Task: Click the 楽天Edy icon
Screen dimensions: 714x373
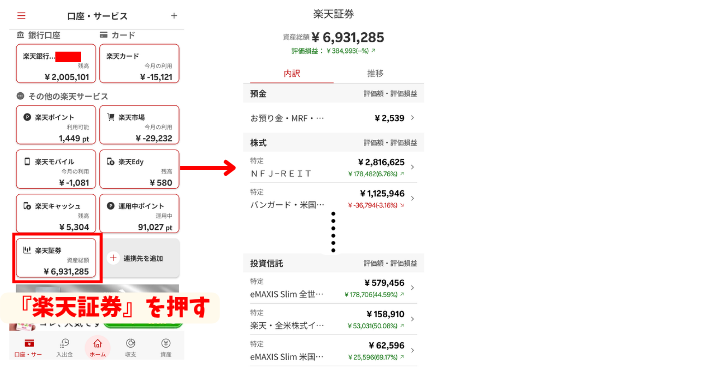Action: 111,162
